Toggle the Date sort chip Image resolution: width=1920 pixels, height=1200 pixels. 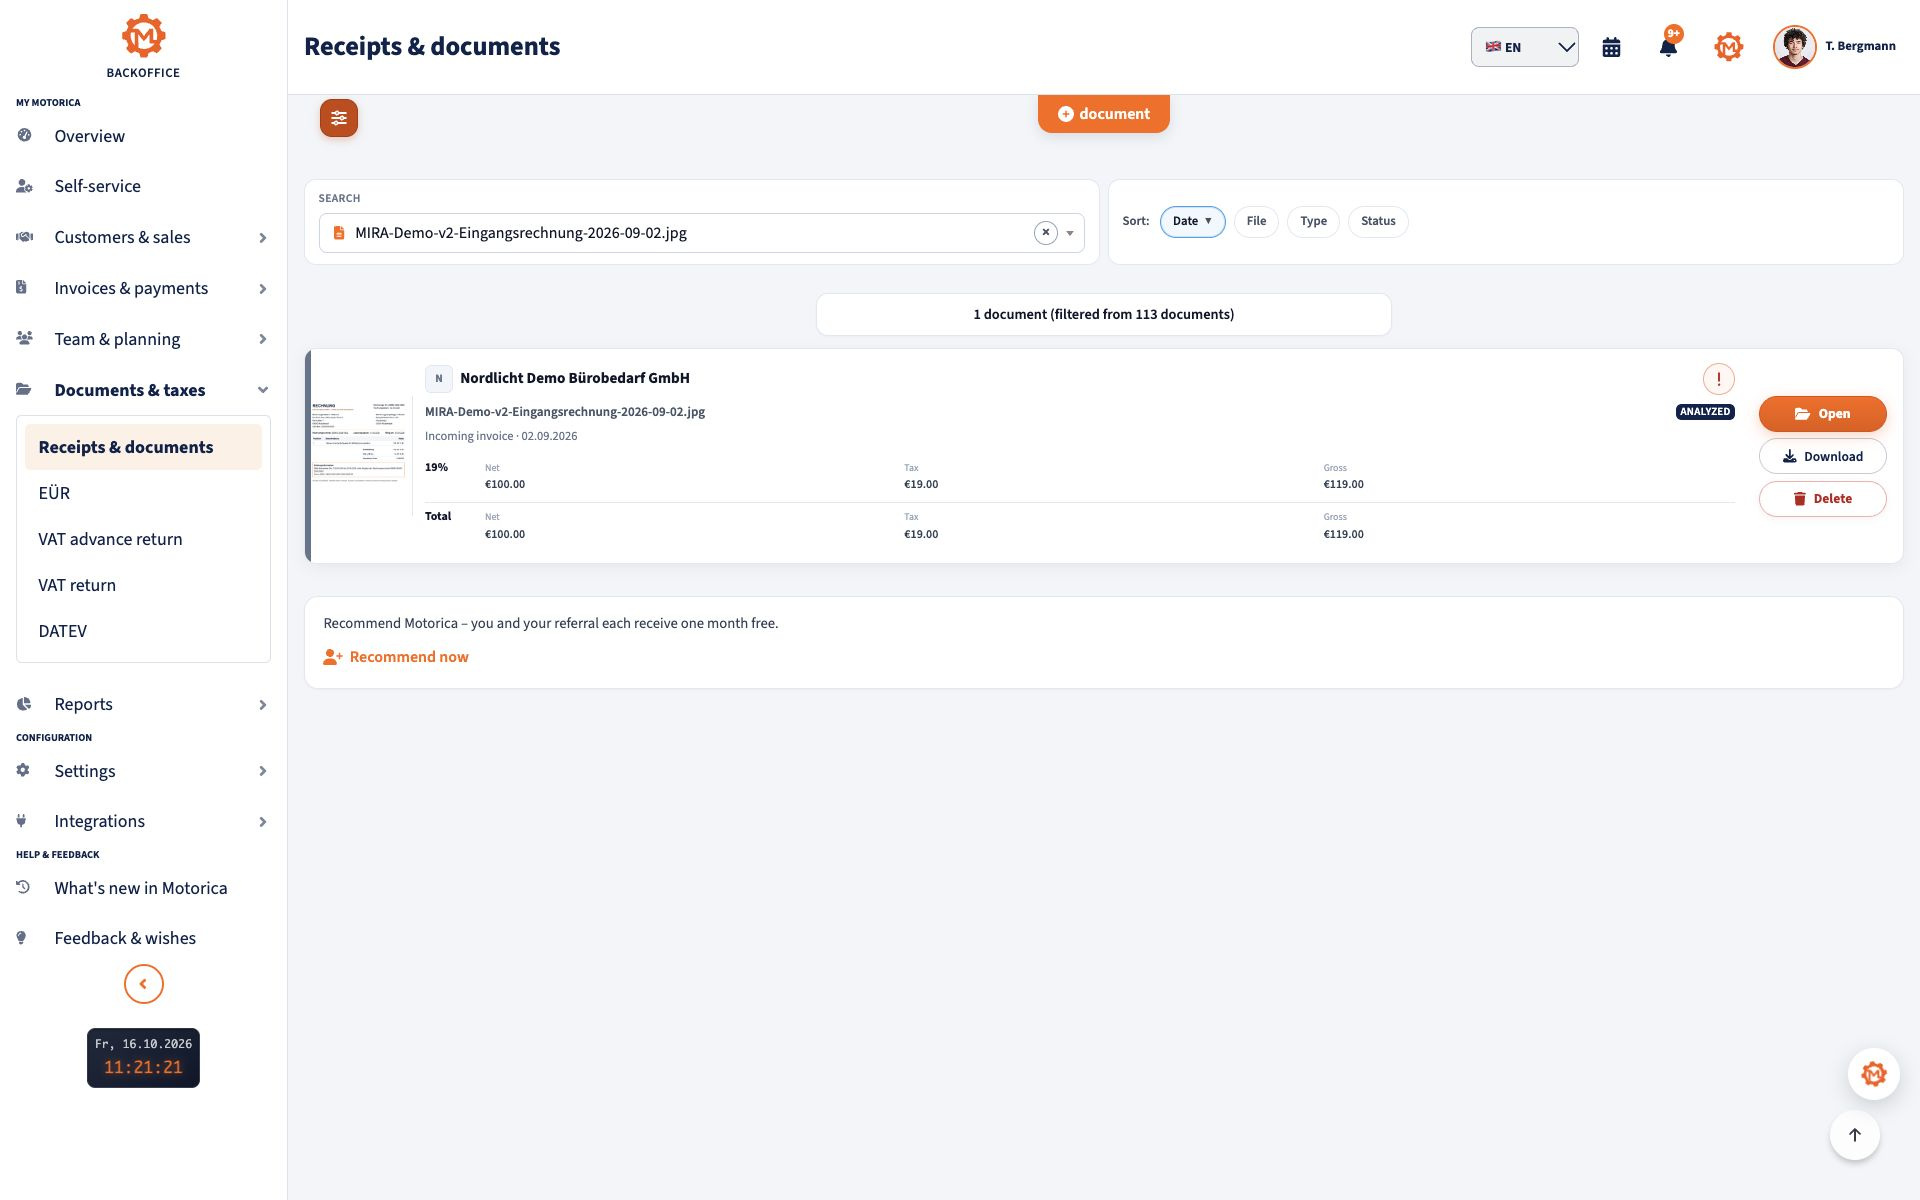(1192, 221)
